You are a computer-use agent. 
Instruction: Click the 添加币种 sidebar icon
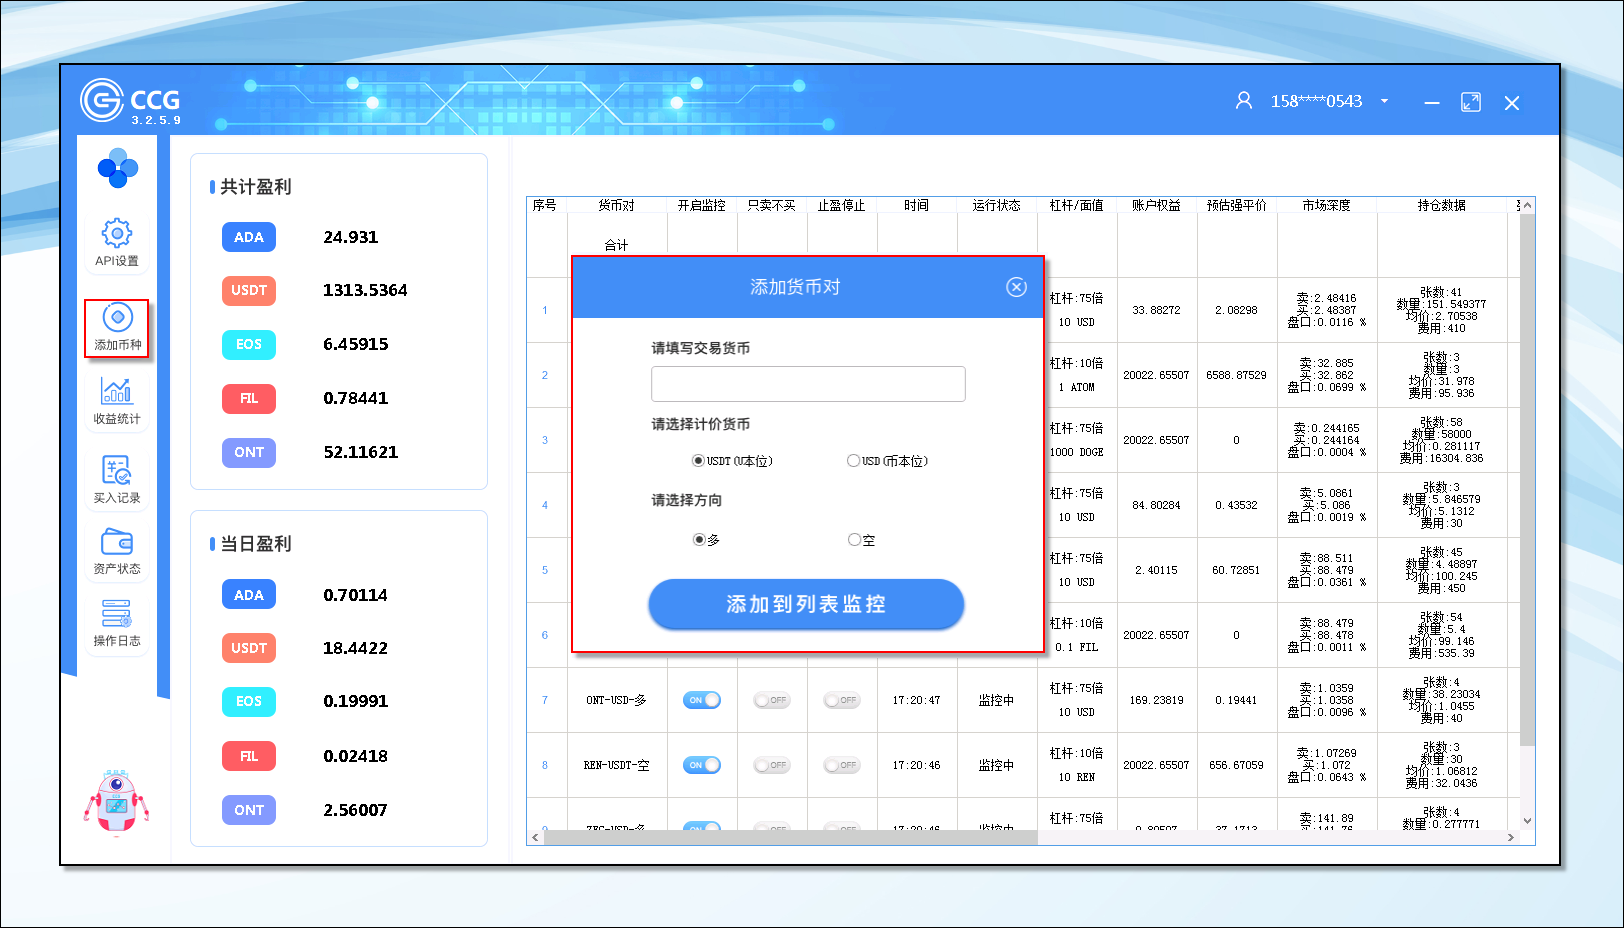[x=117, y=319]
